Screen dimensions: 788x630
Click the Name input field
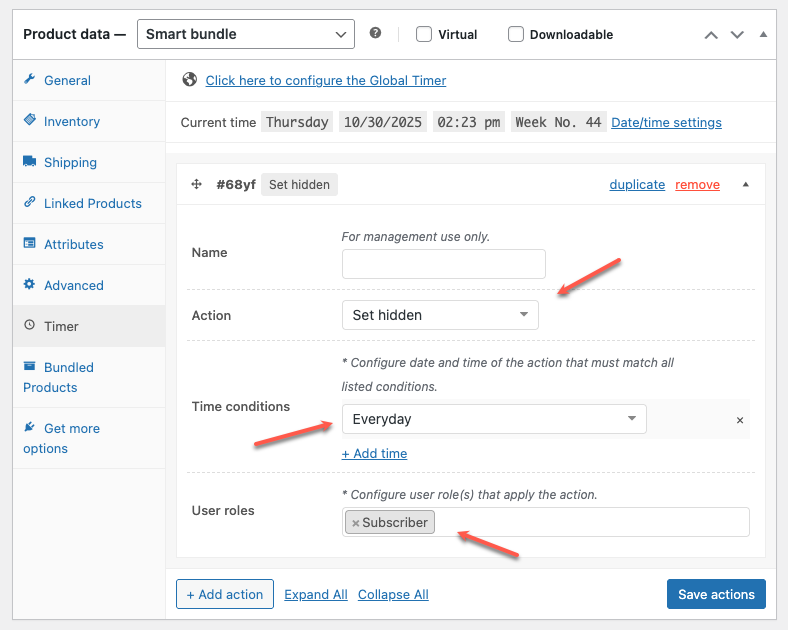[x=443, y=264]
